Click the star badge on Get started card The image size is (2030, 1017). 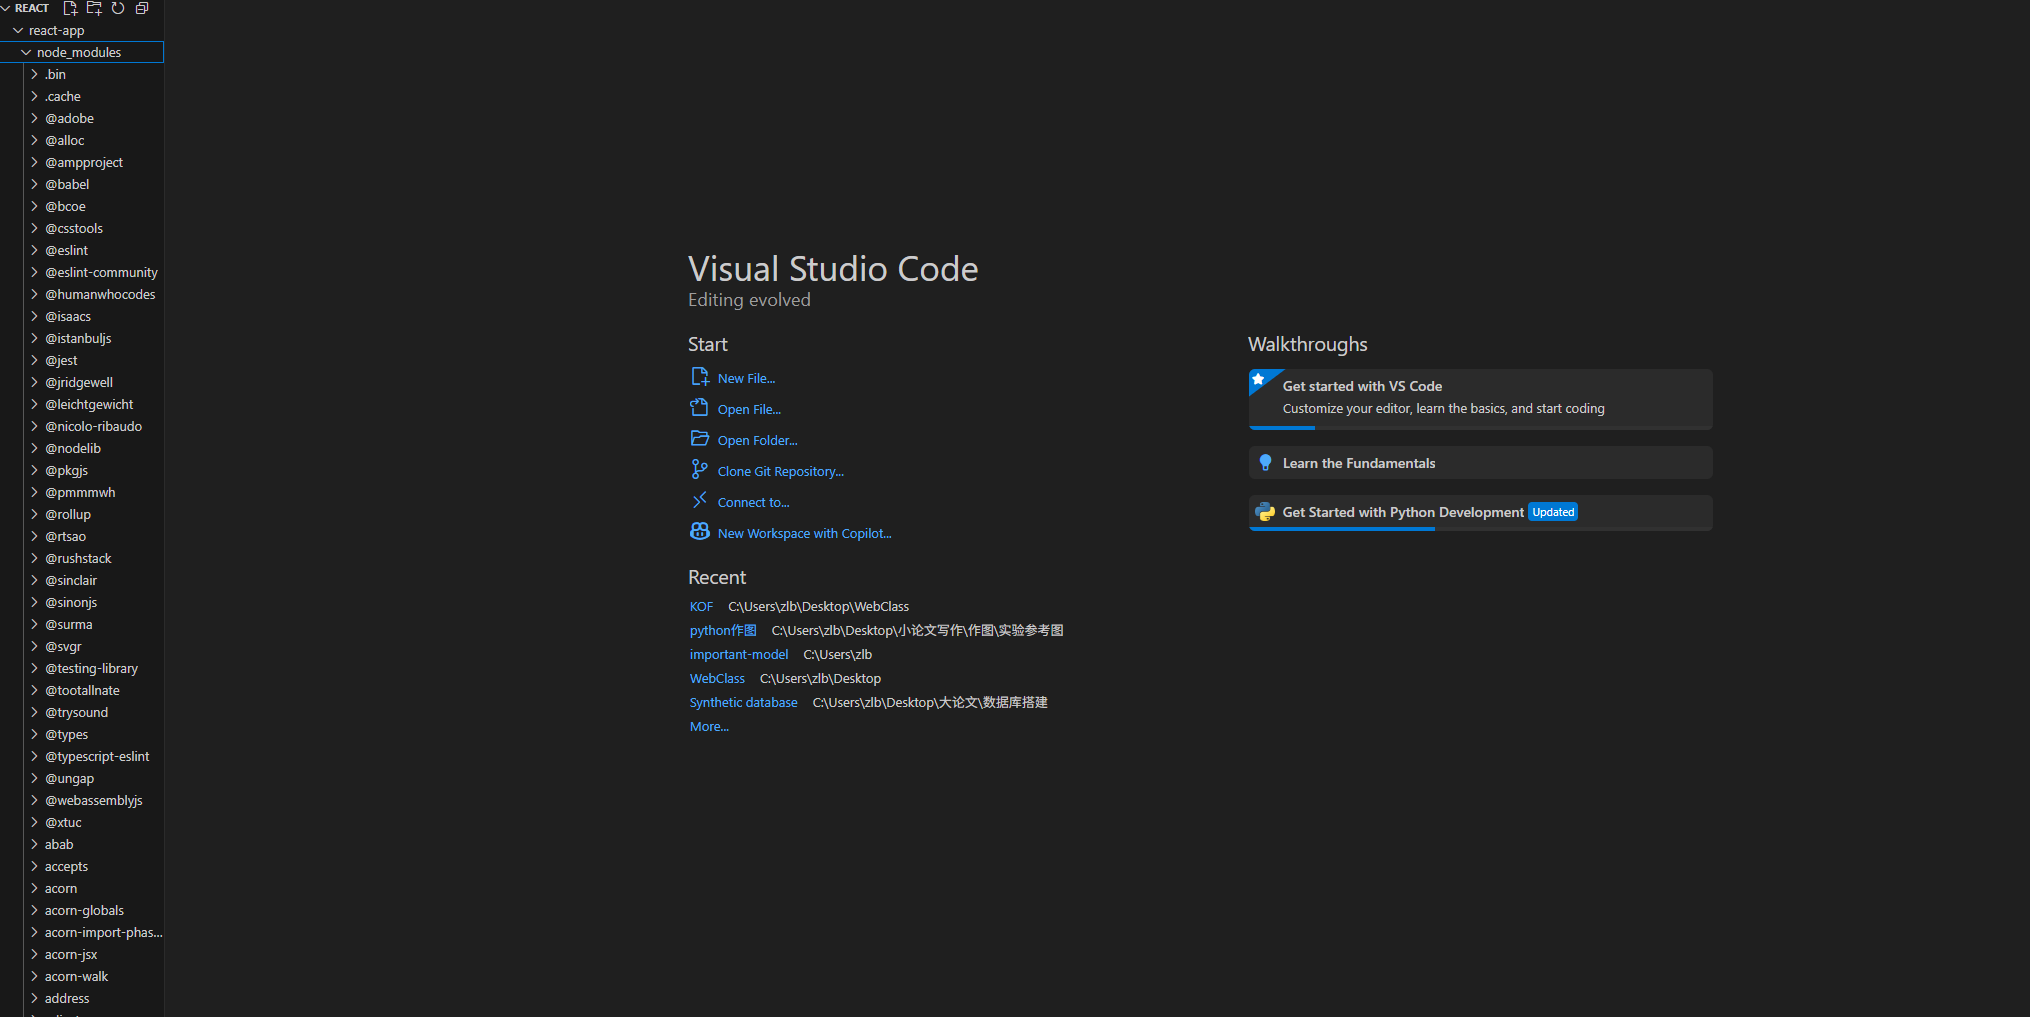coord(1259,380)
